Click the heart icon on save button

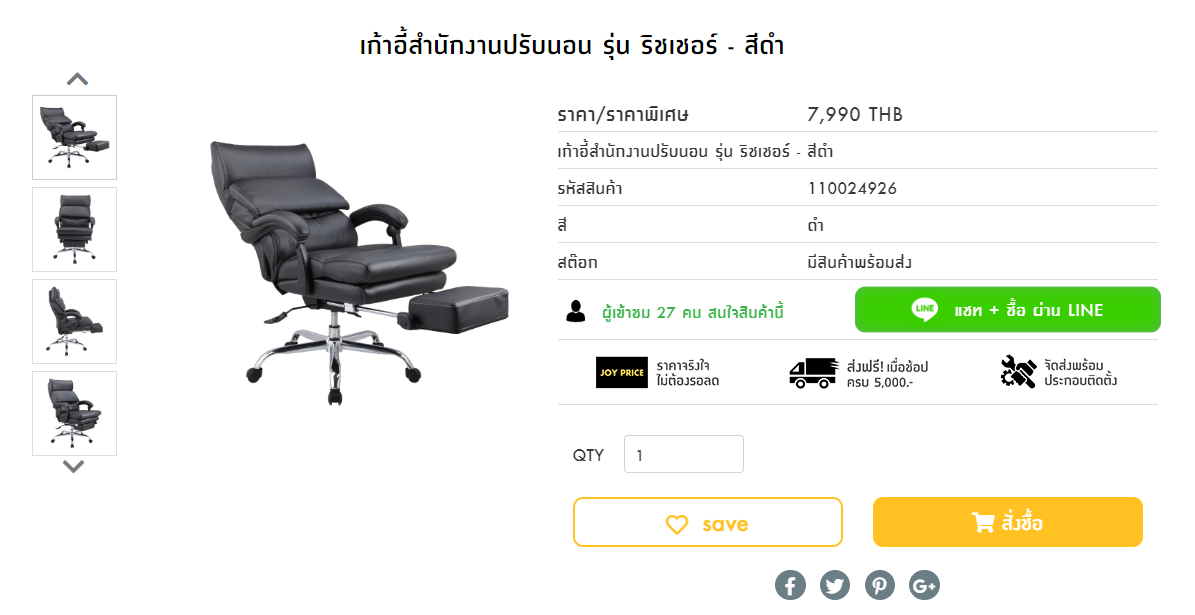pos(677,524)
